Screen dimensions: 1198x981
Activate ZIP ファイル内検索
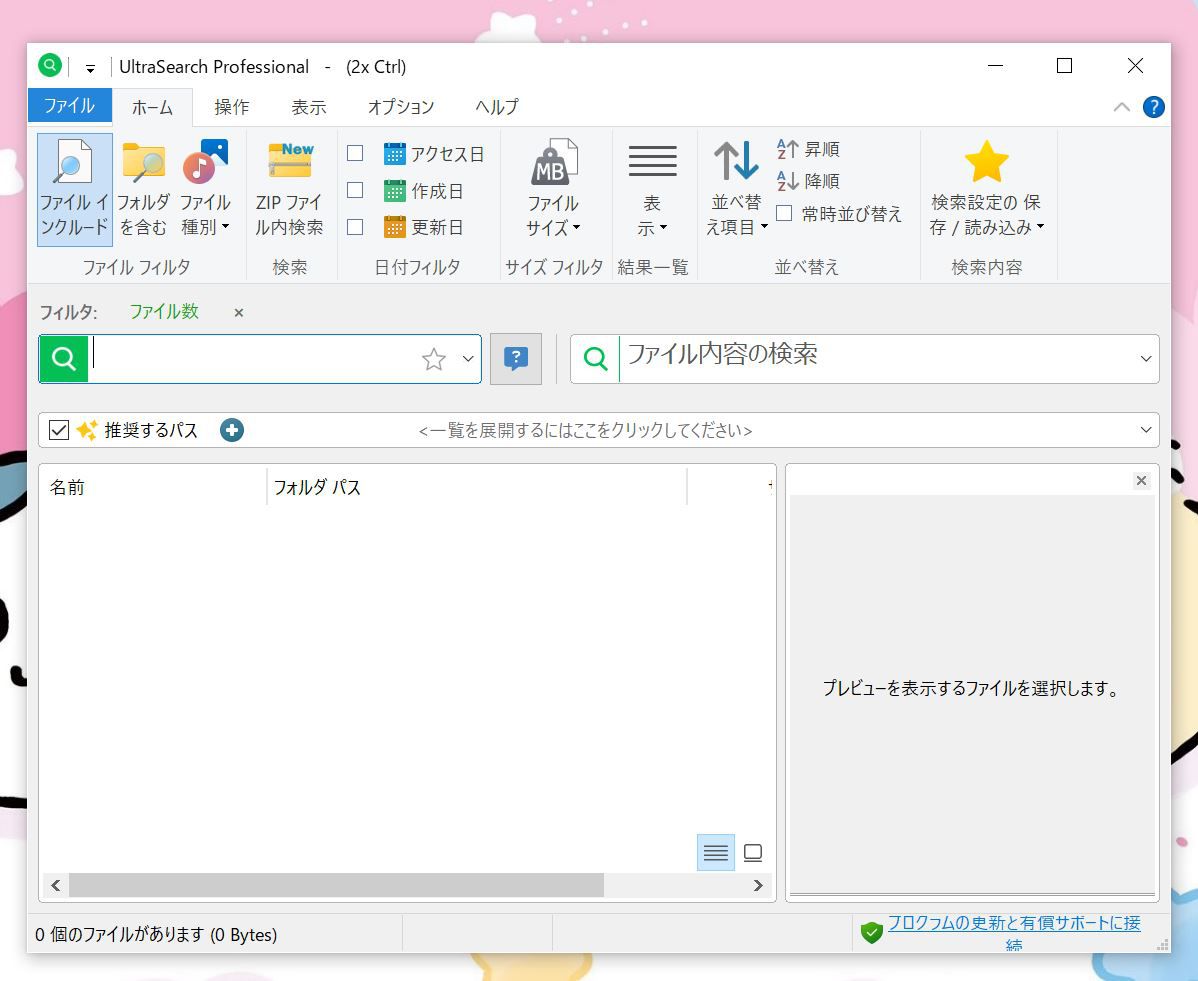tap(291, 190)
